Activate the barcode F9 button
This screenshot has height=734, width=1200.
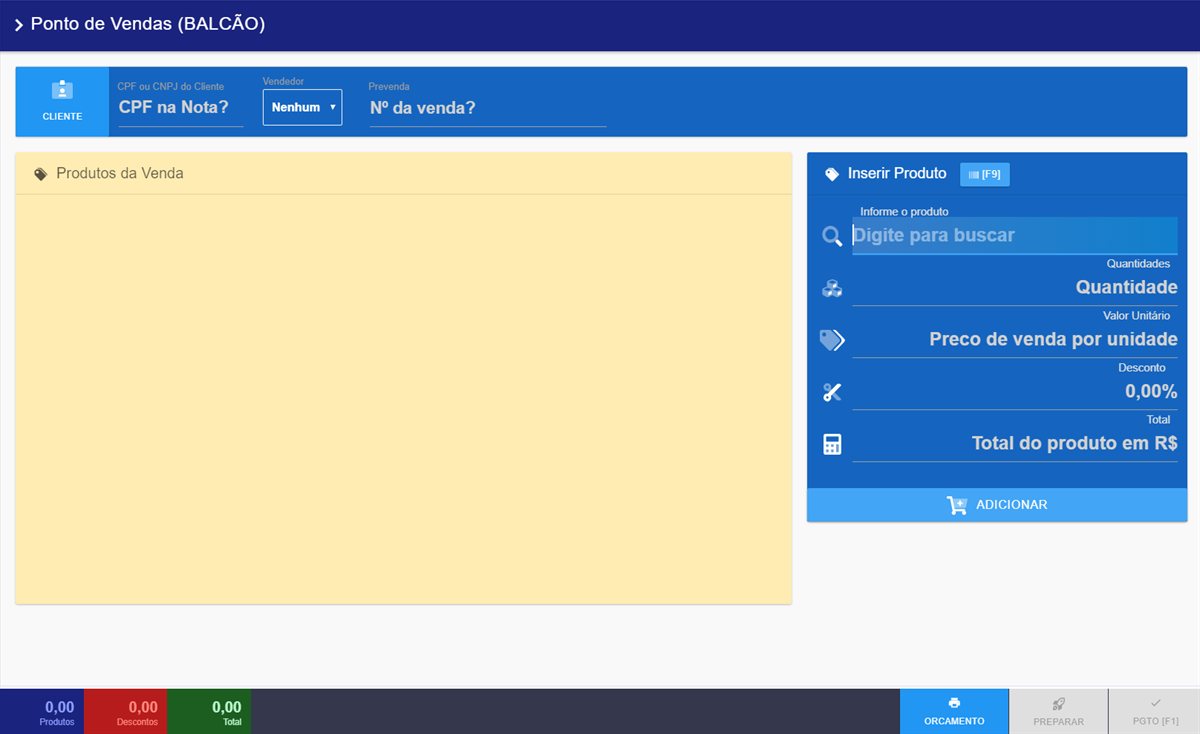click(985, 174)
